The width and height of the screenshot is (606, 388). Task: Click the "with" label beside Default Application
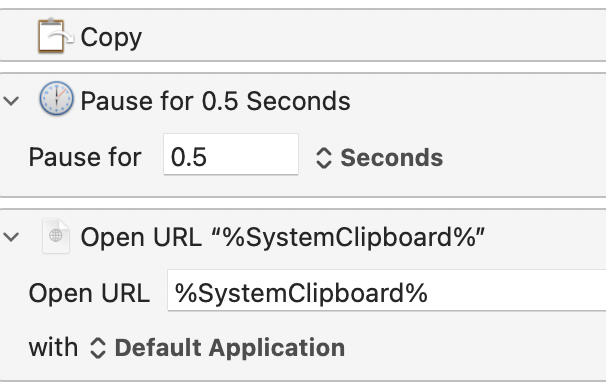[x=53, y=347]
